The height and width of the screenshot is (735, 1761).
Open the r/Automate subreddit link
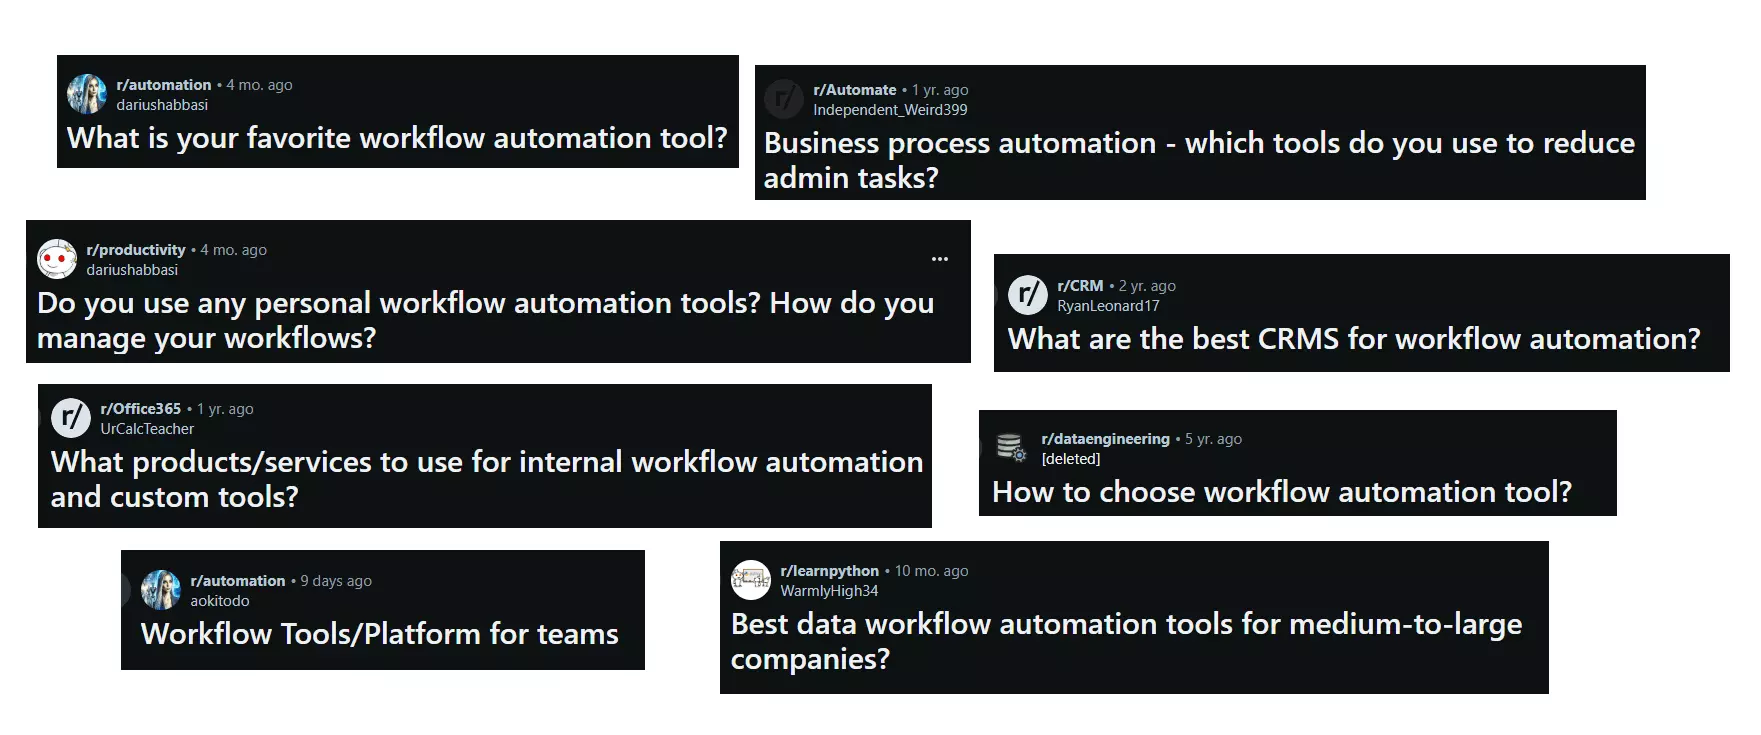[855, 90]
